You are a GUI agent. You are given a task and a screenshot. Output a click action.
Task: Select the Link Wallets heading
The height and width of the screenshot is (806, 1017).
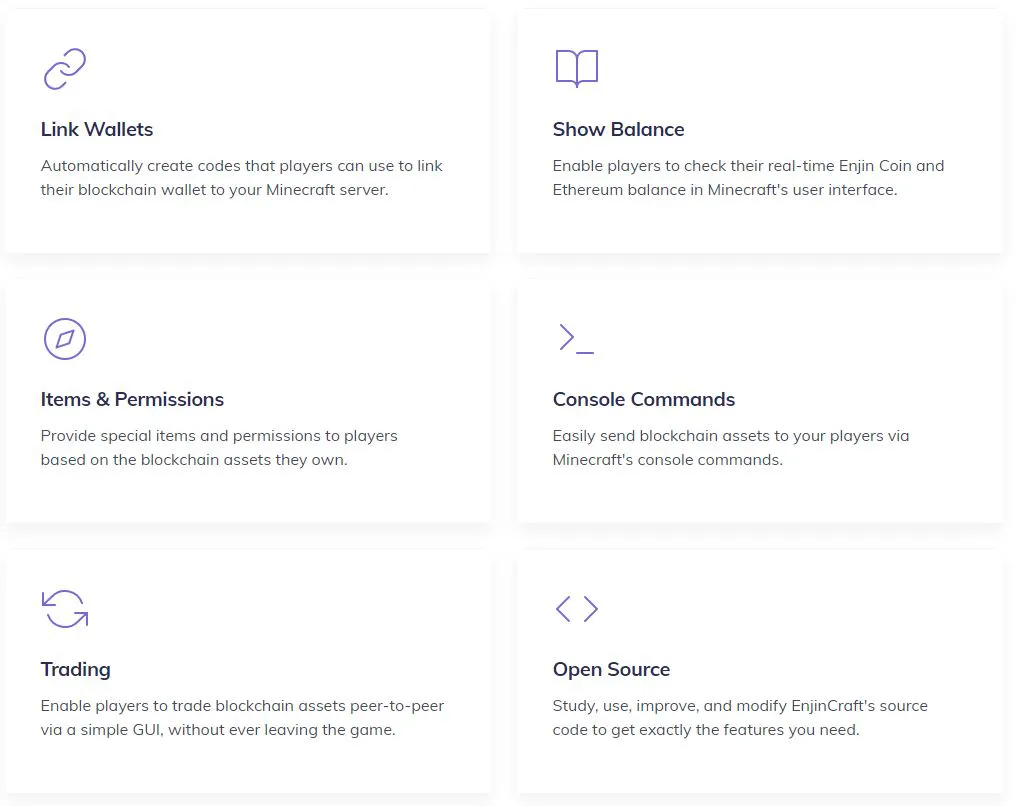(97, 129)
